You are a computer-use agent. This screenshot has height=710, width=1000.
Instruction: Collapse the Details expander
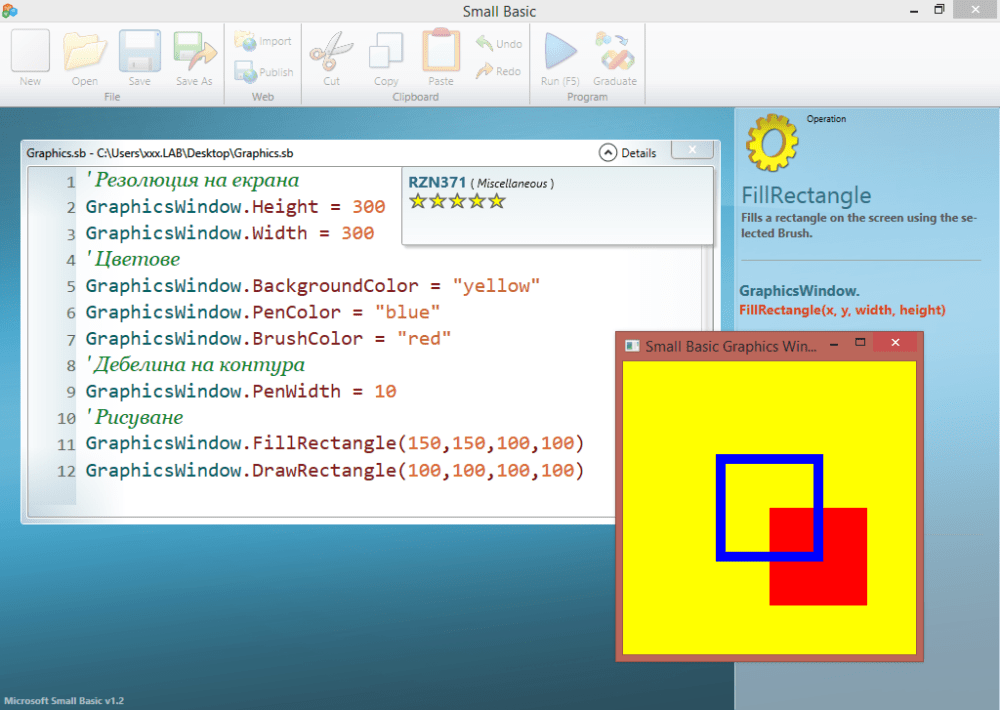pyautogui.click(x=608, y=152)
